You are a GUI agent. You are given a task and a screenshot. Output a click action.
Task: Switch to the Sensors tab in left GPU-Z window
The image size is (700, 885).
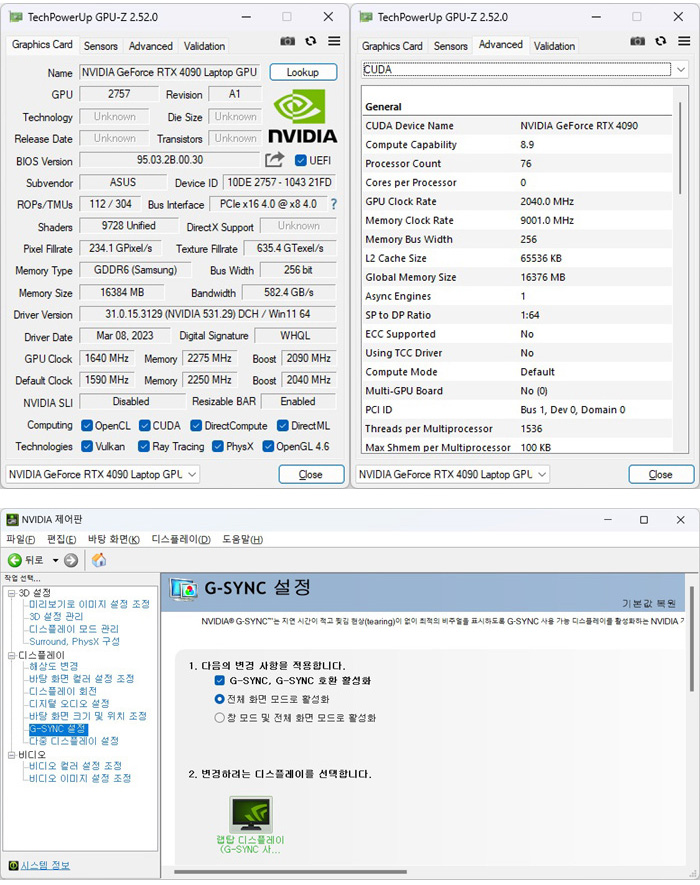[100, 46]
